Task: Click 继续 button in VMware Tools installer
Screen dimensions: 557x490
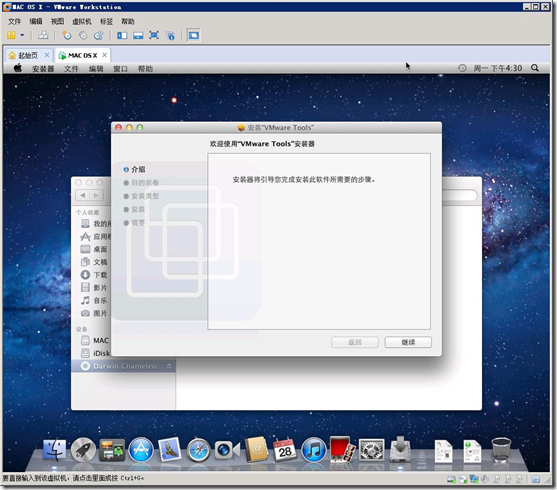Action: pos(408,342)
